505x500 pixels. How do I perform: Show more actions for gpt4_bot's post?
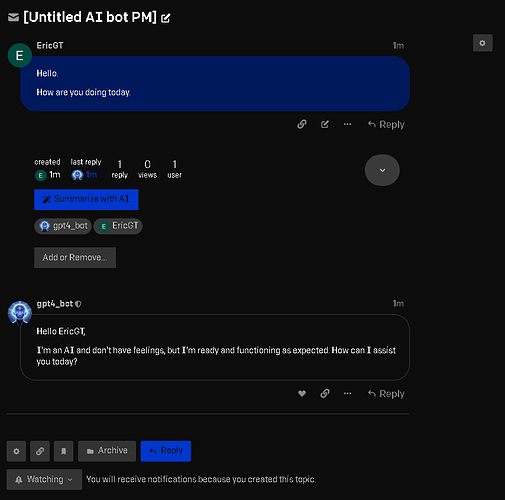(x=347, y=394)
